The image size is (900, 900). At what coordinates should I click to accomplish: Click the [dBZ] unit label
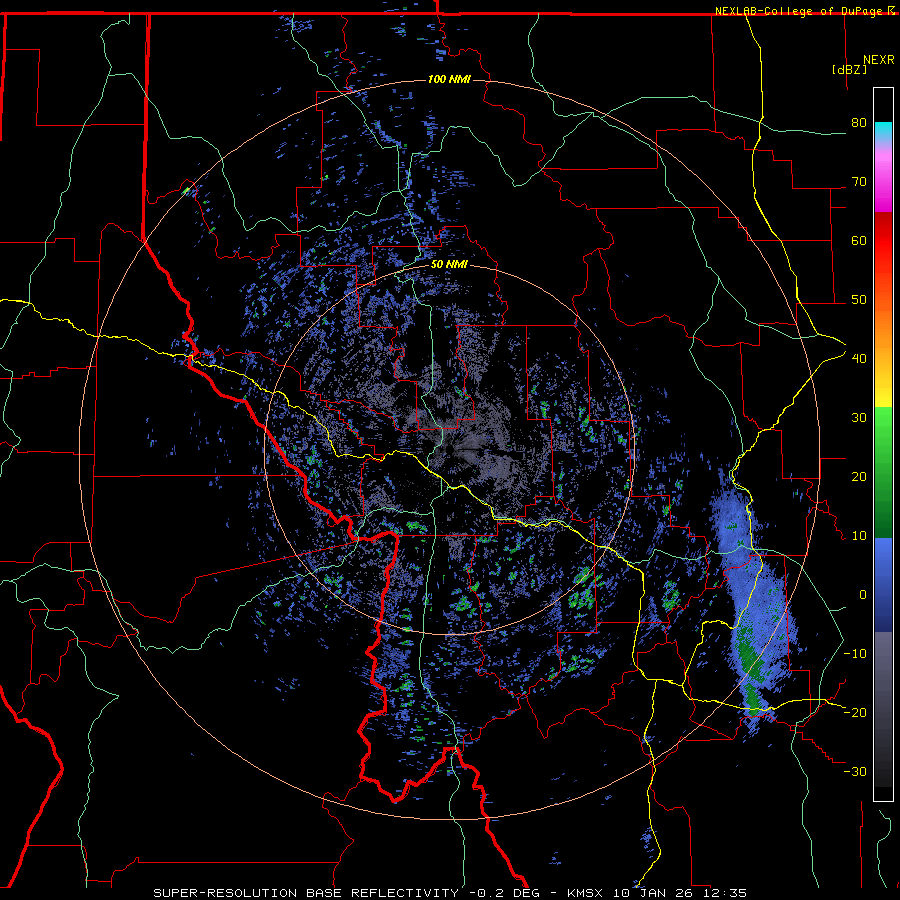click(x=849, y=69)
